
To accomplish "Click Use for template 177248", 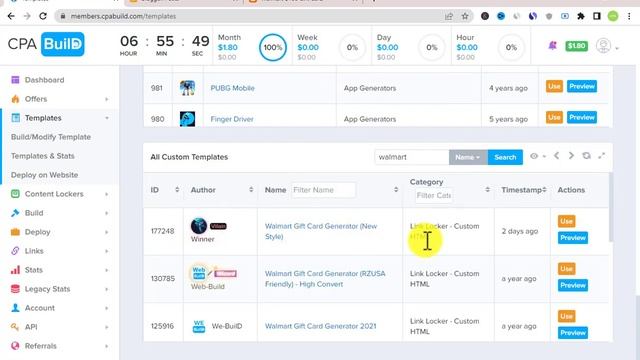I will [567, 221].
